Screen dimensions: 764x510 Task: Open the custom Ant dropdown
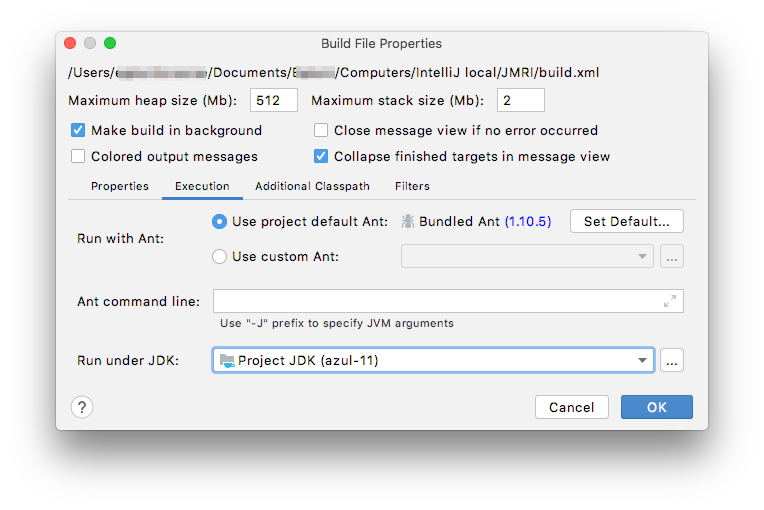pos(641,257)
